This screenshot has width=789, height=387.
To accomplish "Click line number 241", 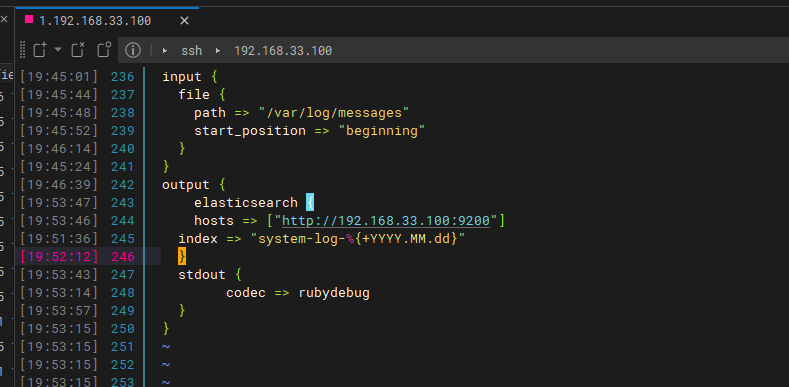I will pos(123,167).
